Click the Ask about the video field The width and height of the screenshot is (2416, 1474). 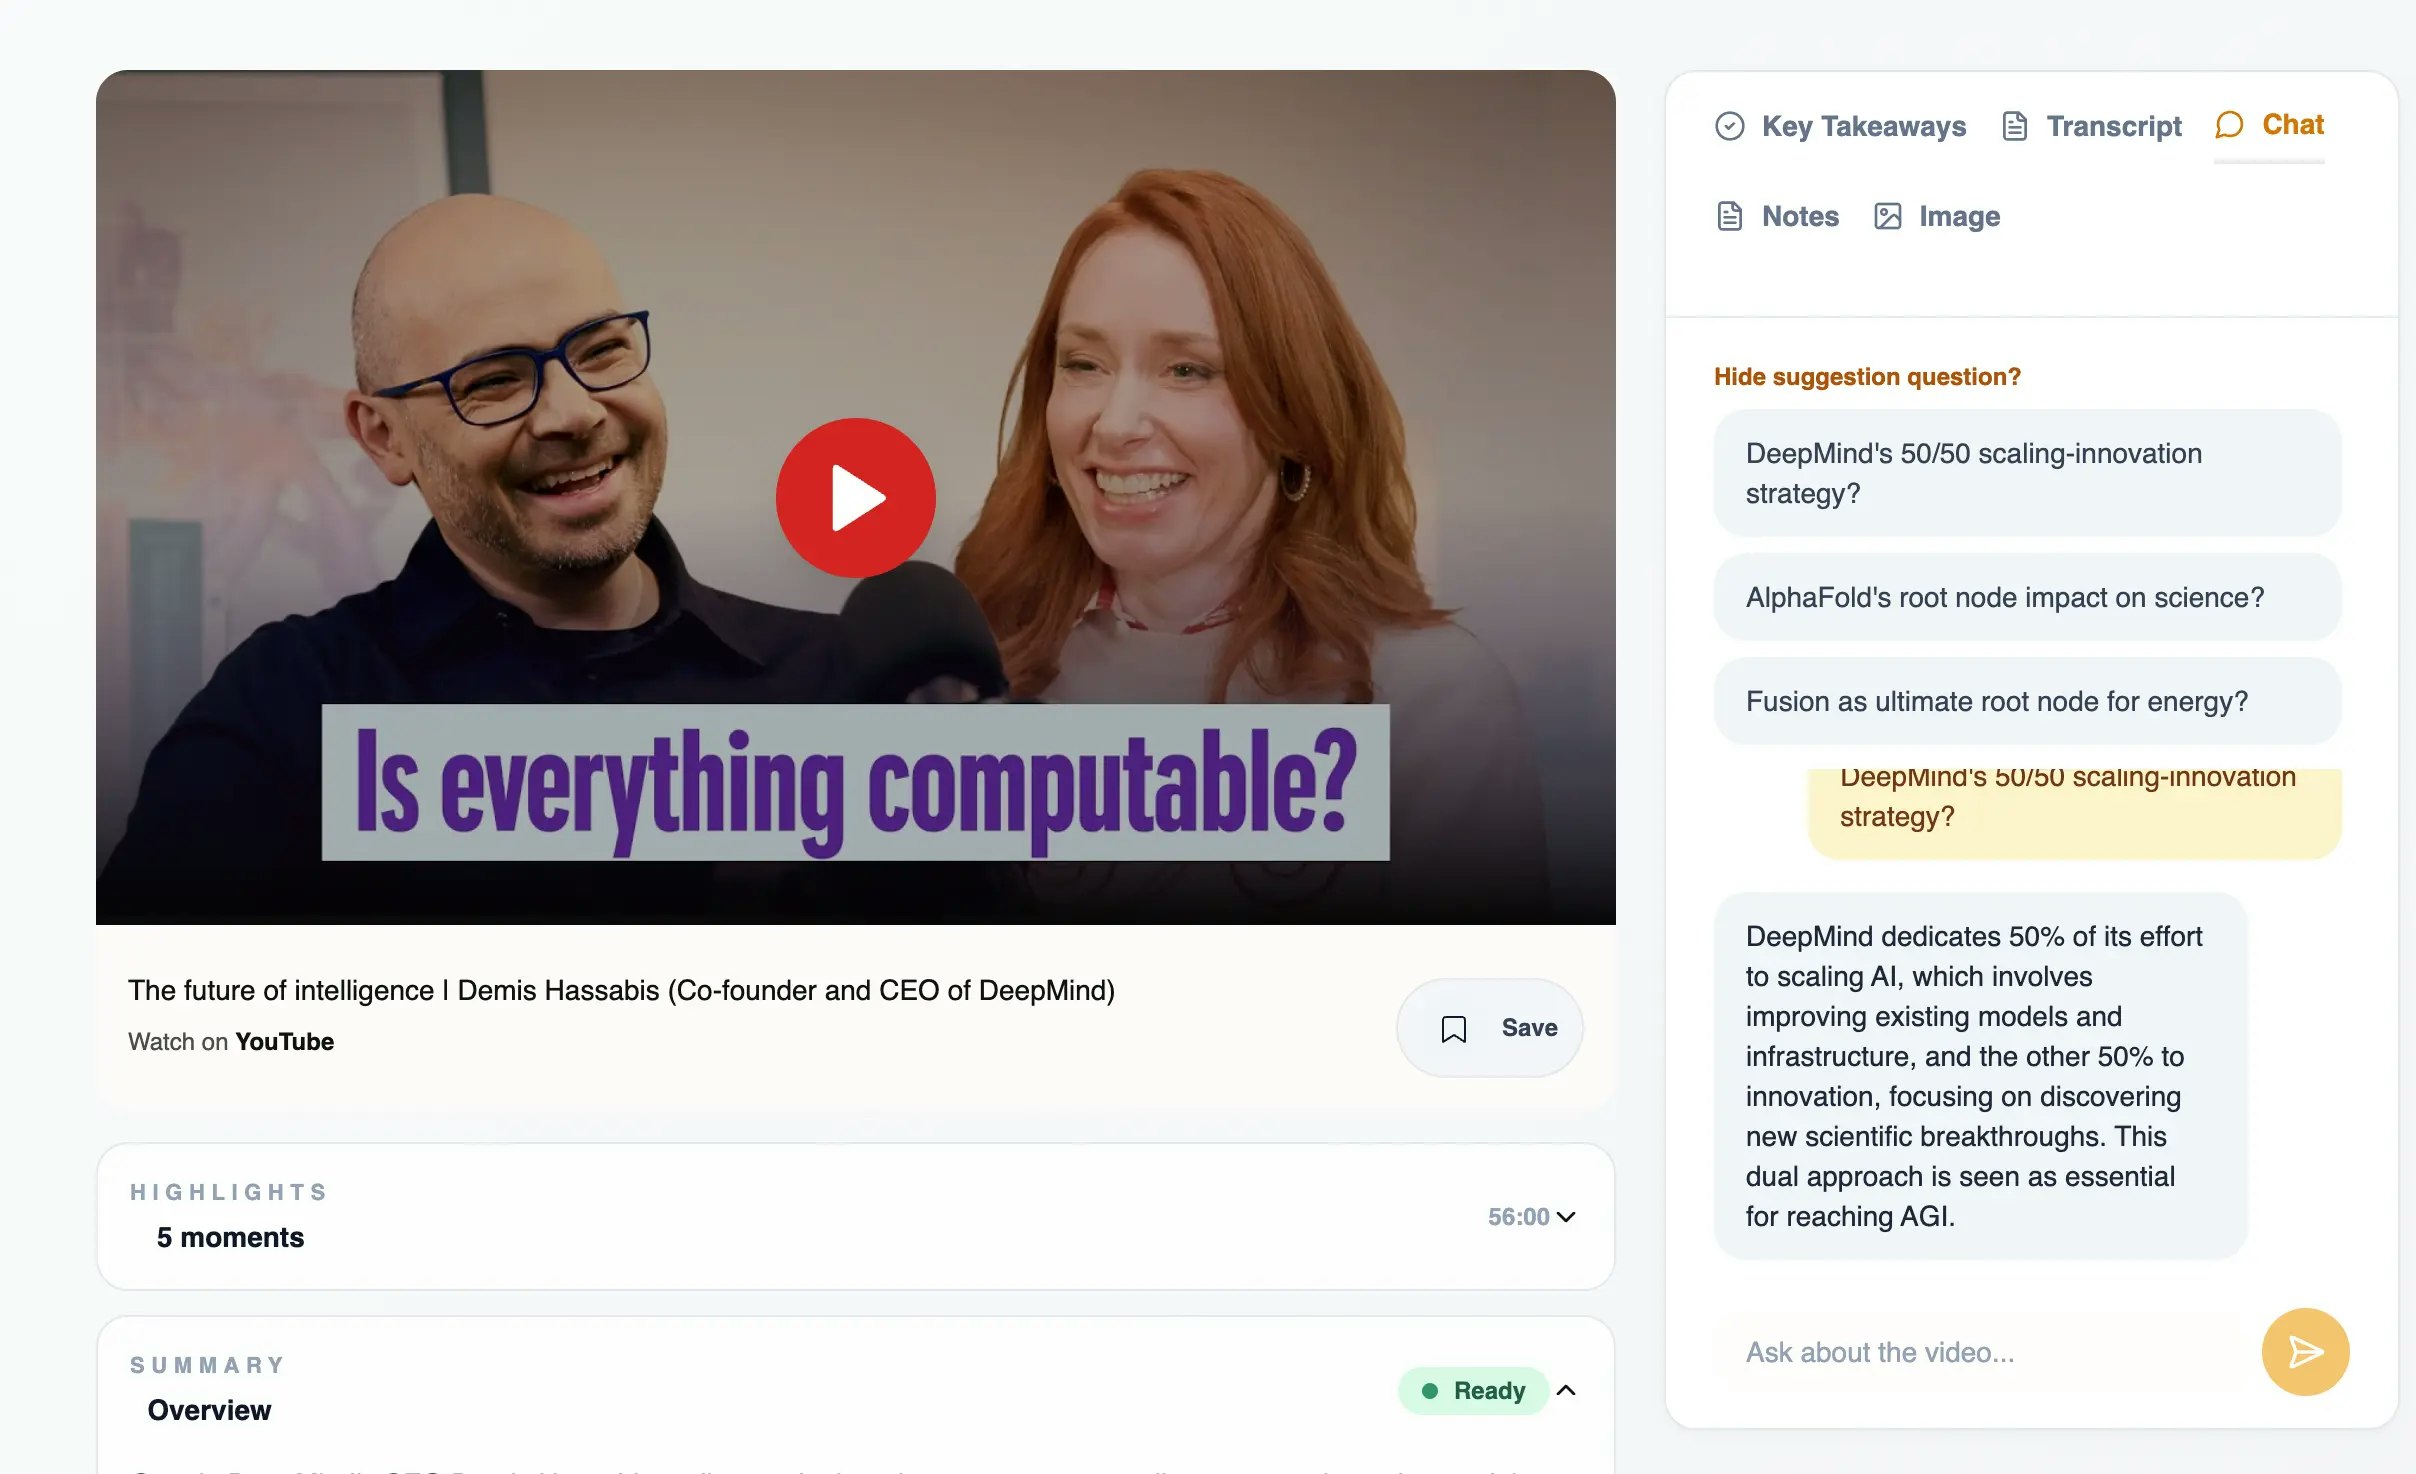[1980, 1352]
